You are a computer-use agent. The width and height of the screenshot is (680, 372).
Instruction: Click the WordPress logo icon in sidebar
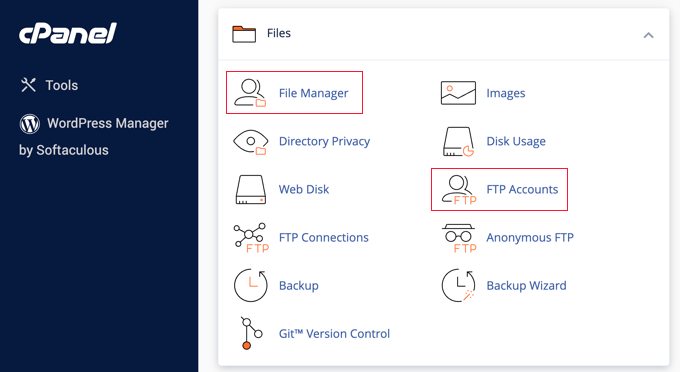(29, 124)
